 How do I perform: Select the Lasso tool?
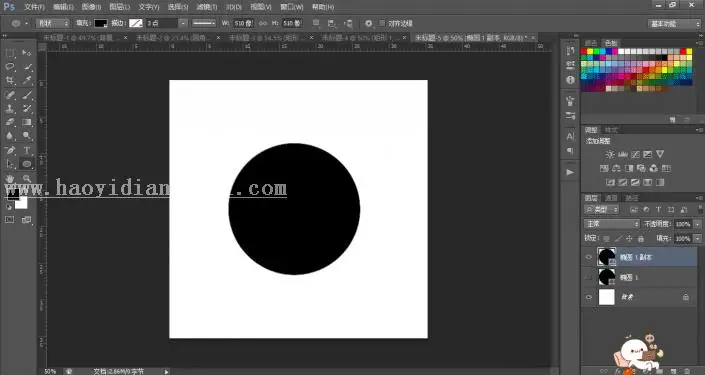10,67
